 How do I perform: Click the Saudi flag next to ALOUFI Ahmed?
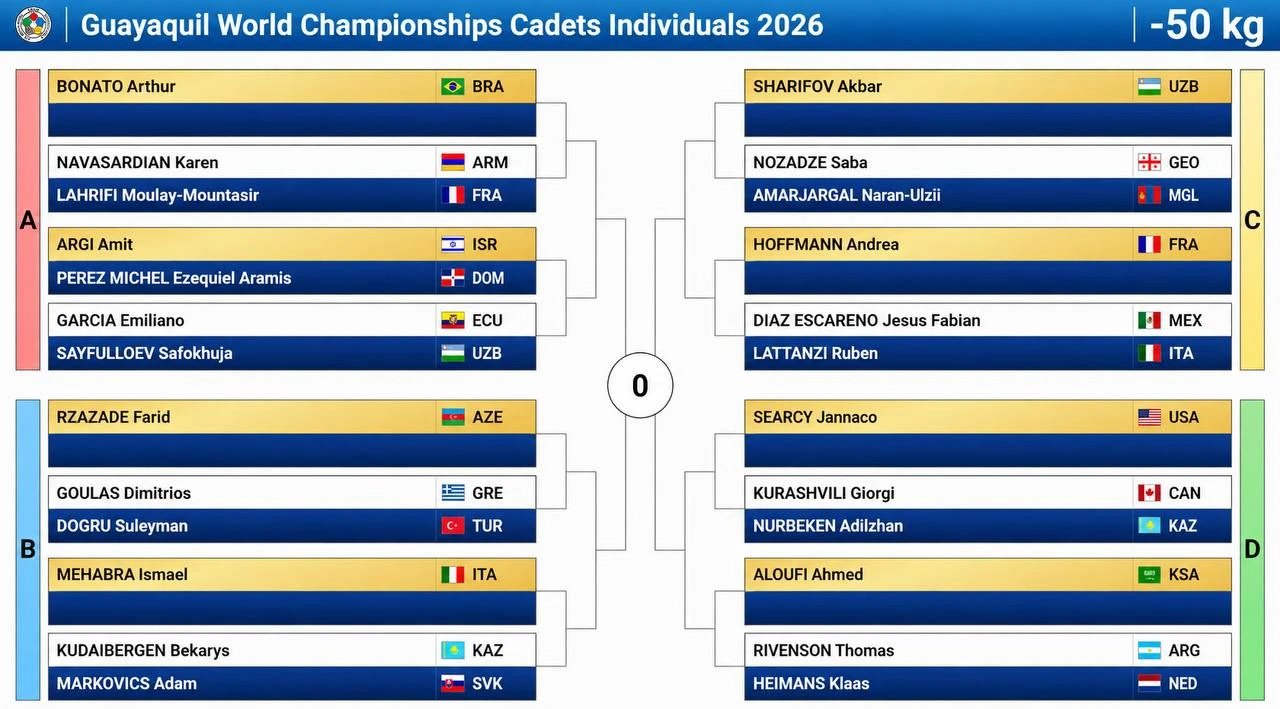[x=1149, y=574]
